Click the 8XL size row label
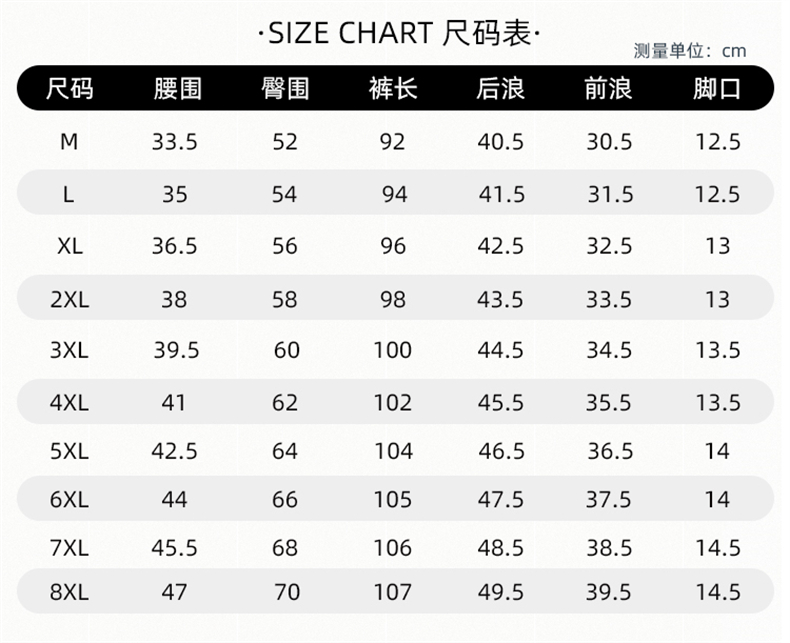 coord(69,592)
